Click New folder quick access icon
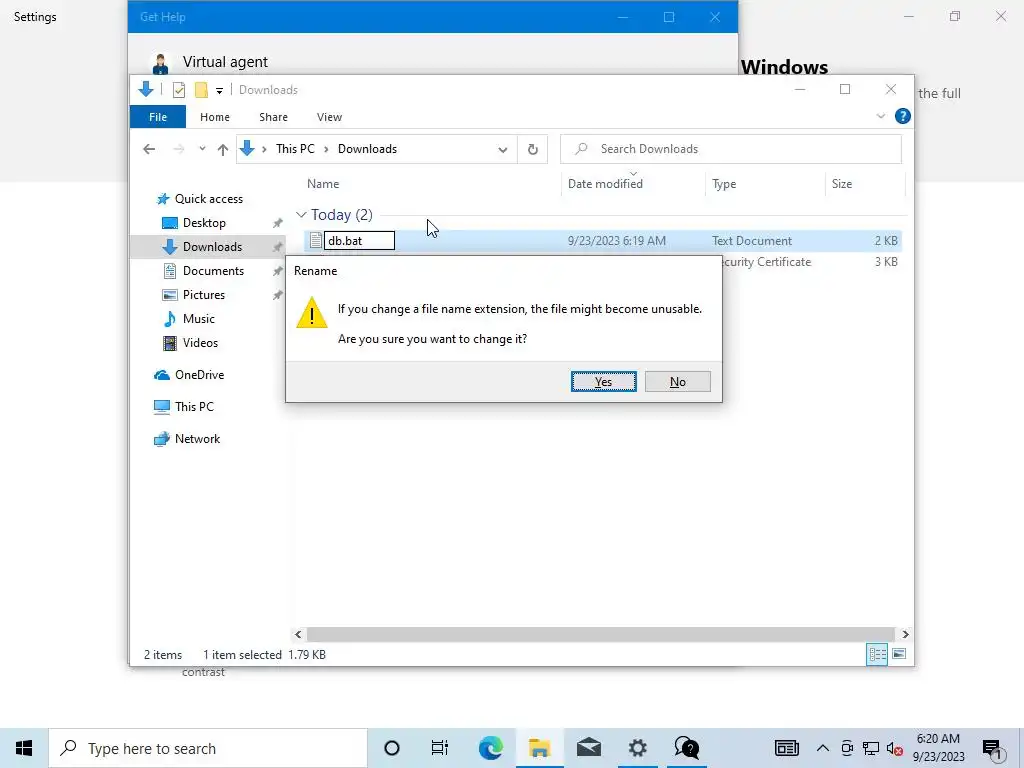The height and width of the screenshot is (768, 1024). click(x=201, y=89)
